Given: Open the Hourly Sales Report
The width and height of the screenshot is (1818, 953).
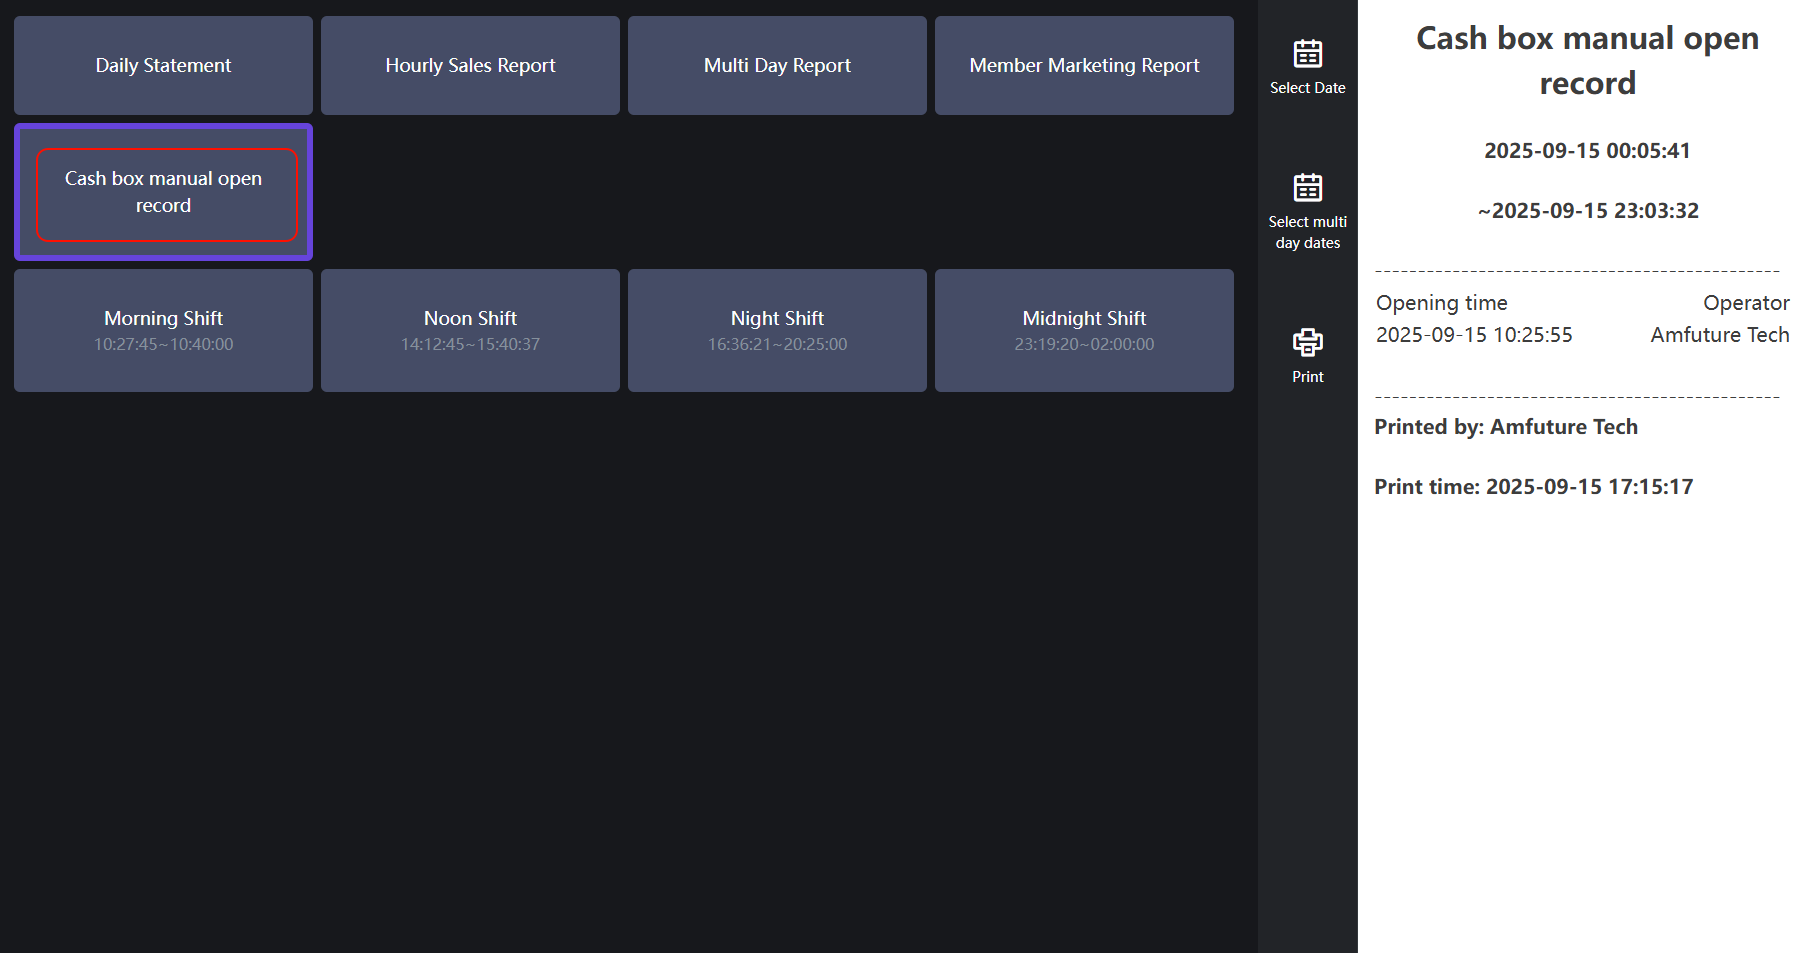Looking at the screenshot, I should (x=470, y=66).
